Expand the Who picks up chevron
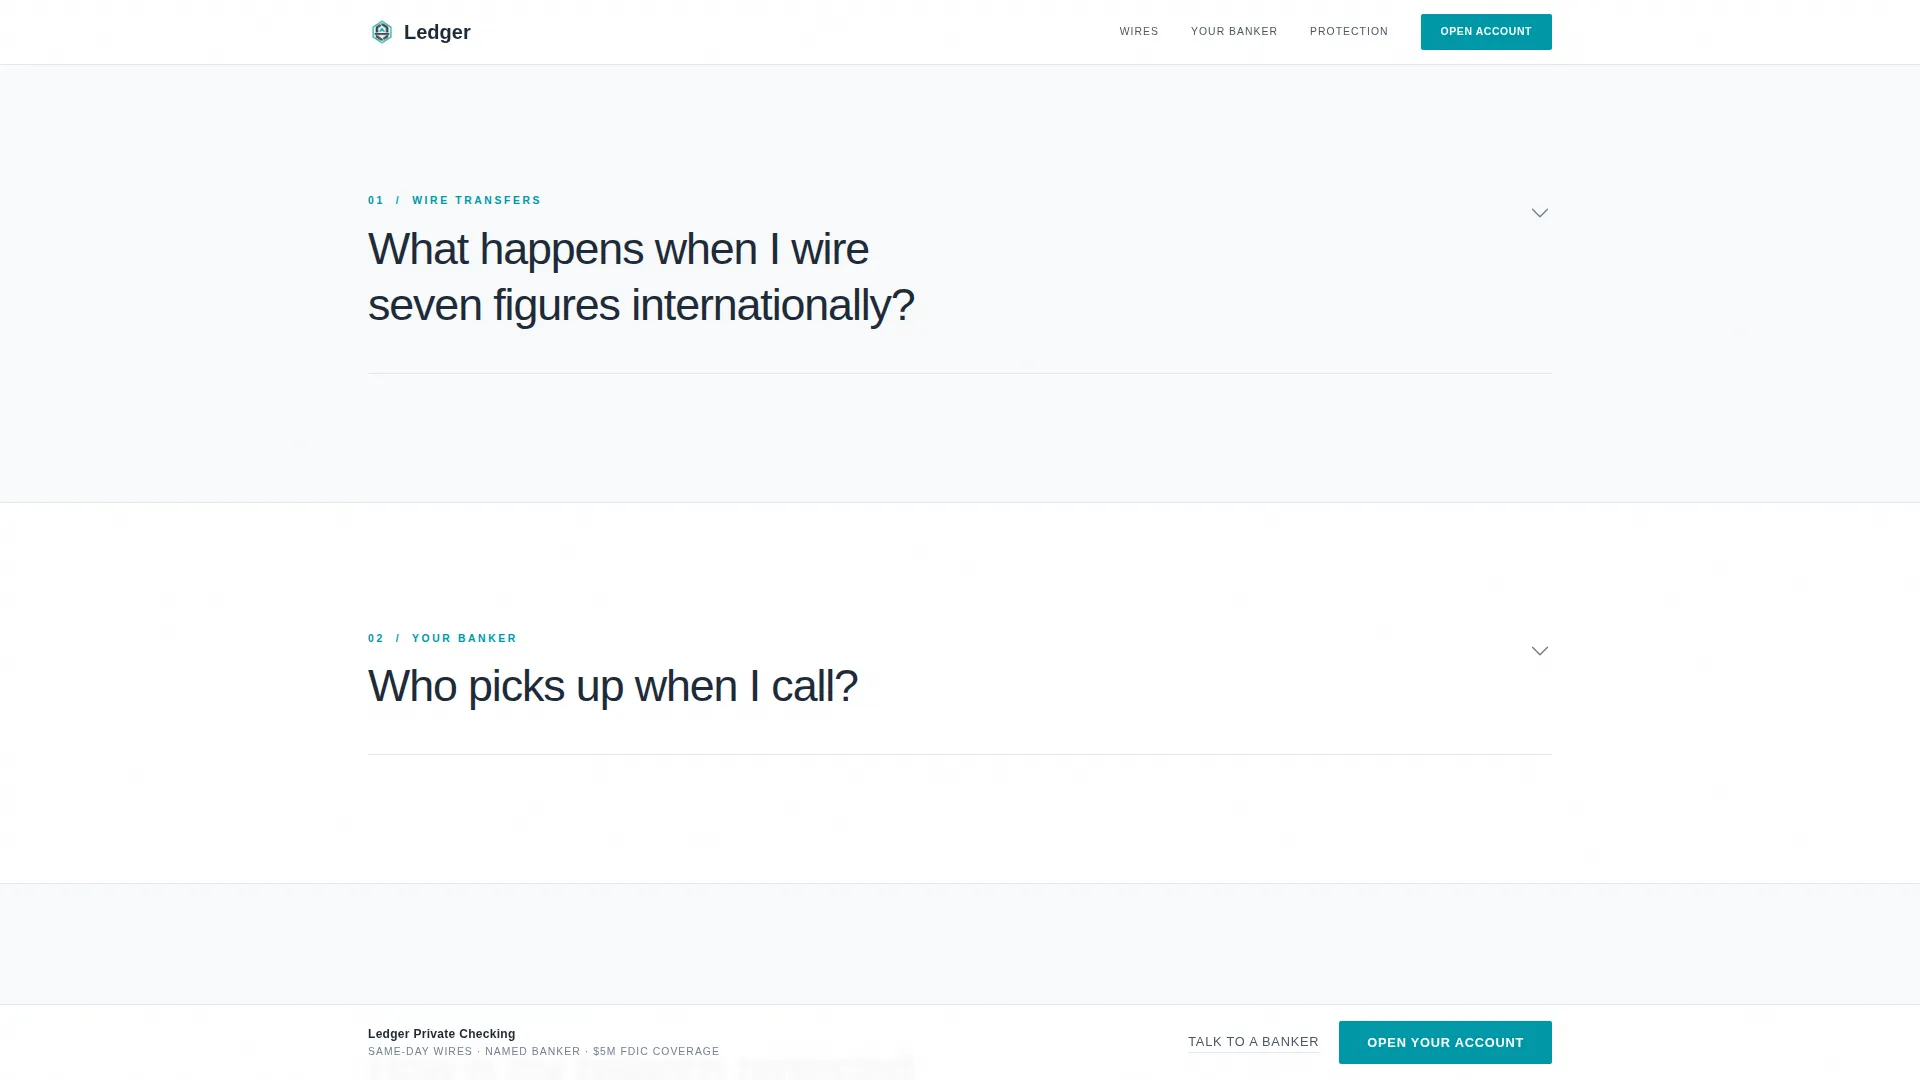Viewport: 1920px width, 1080px height. coord(1540,651)
